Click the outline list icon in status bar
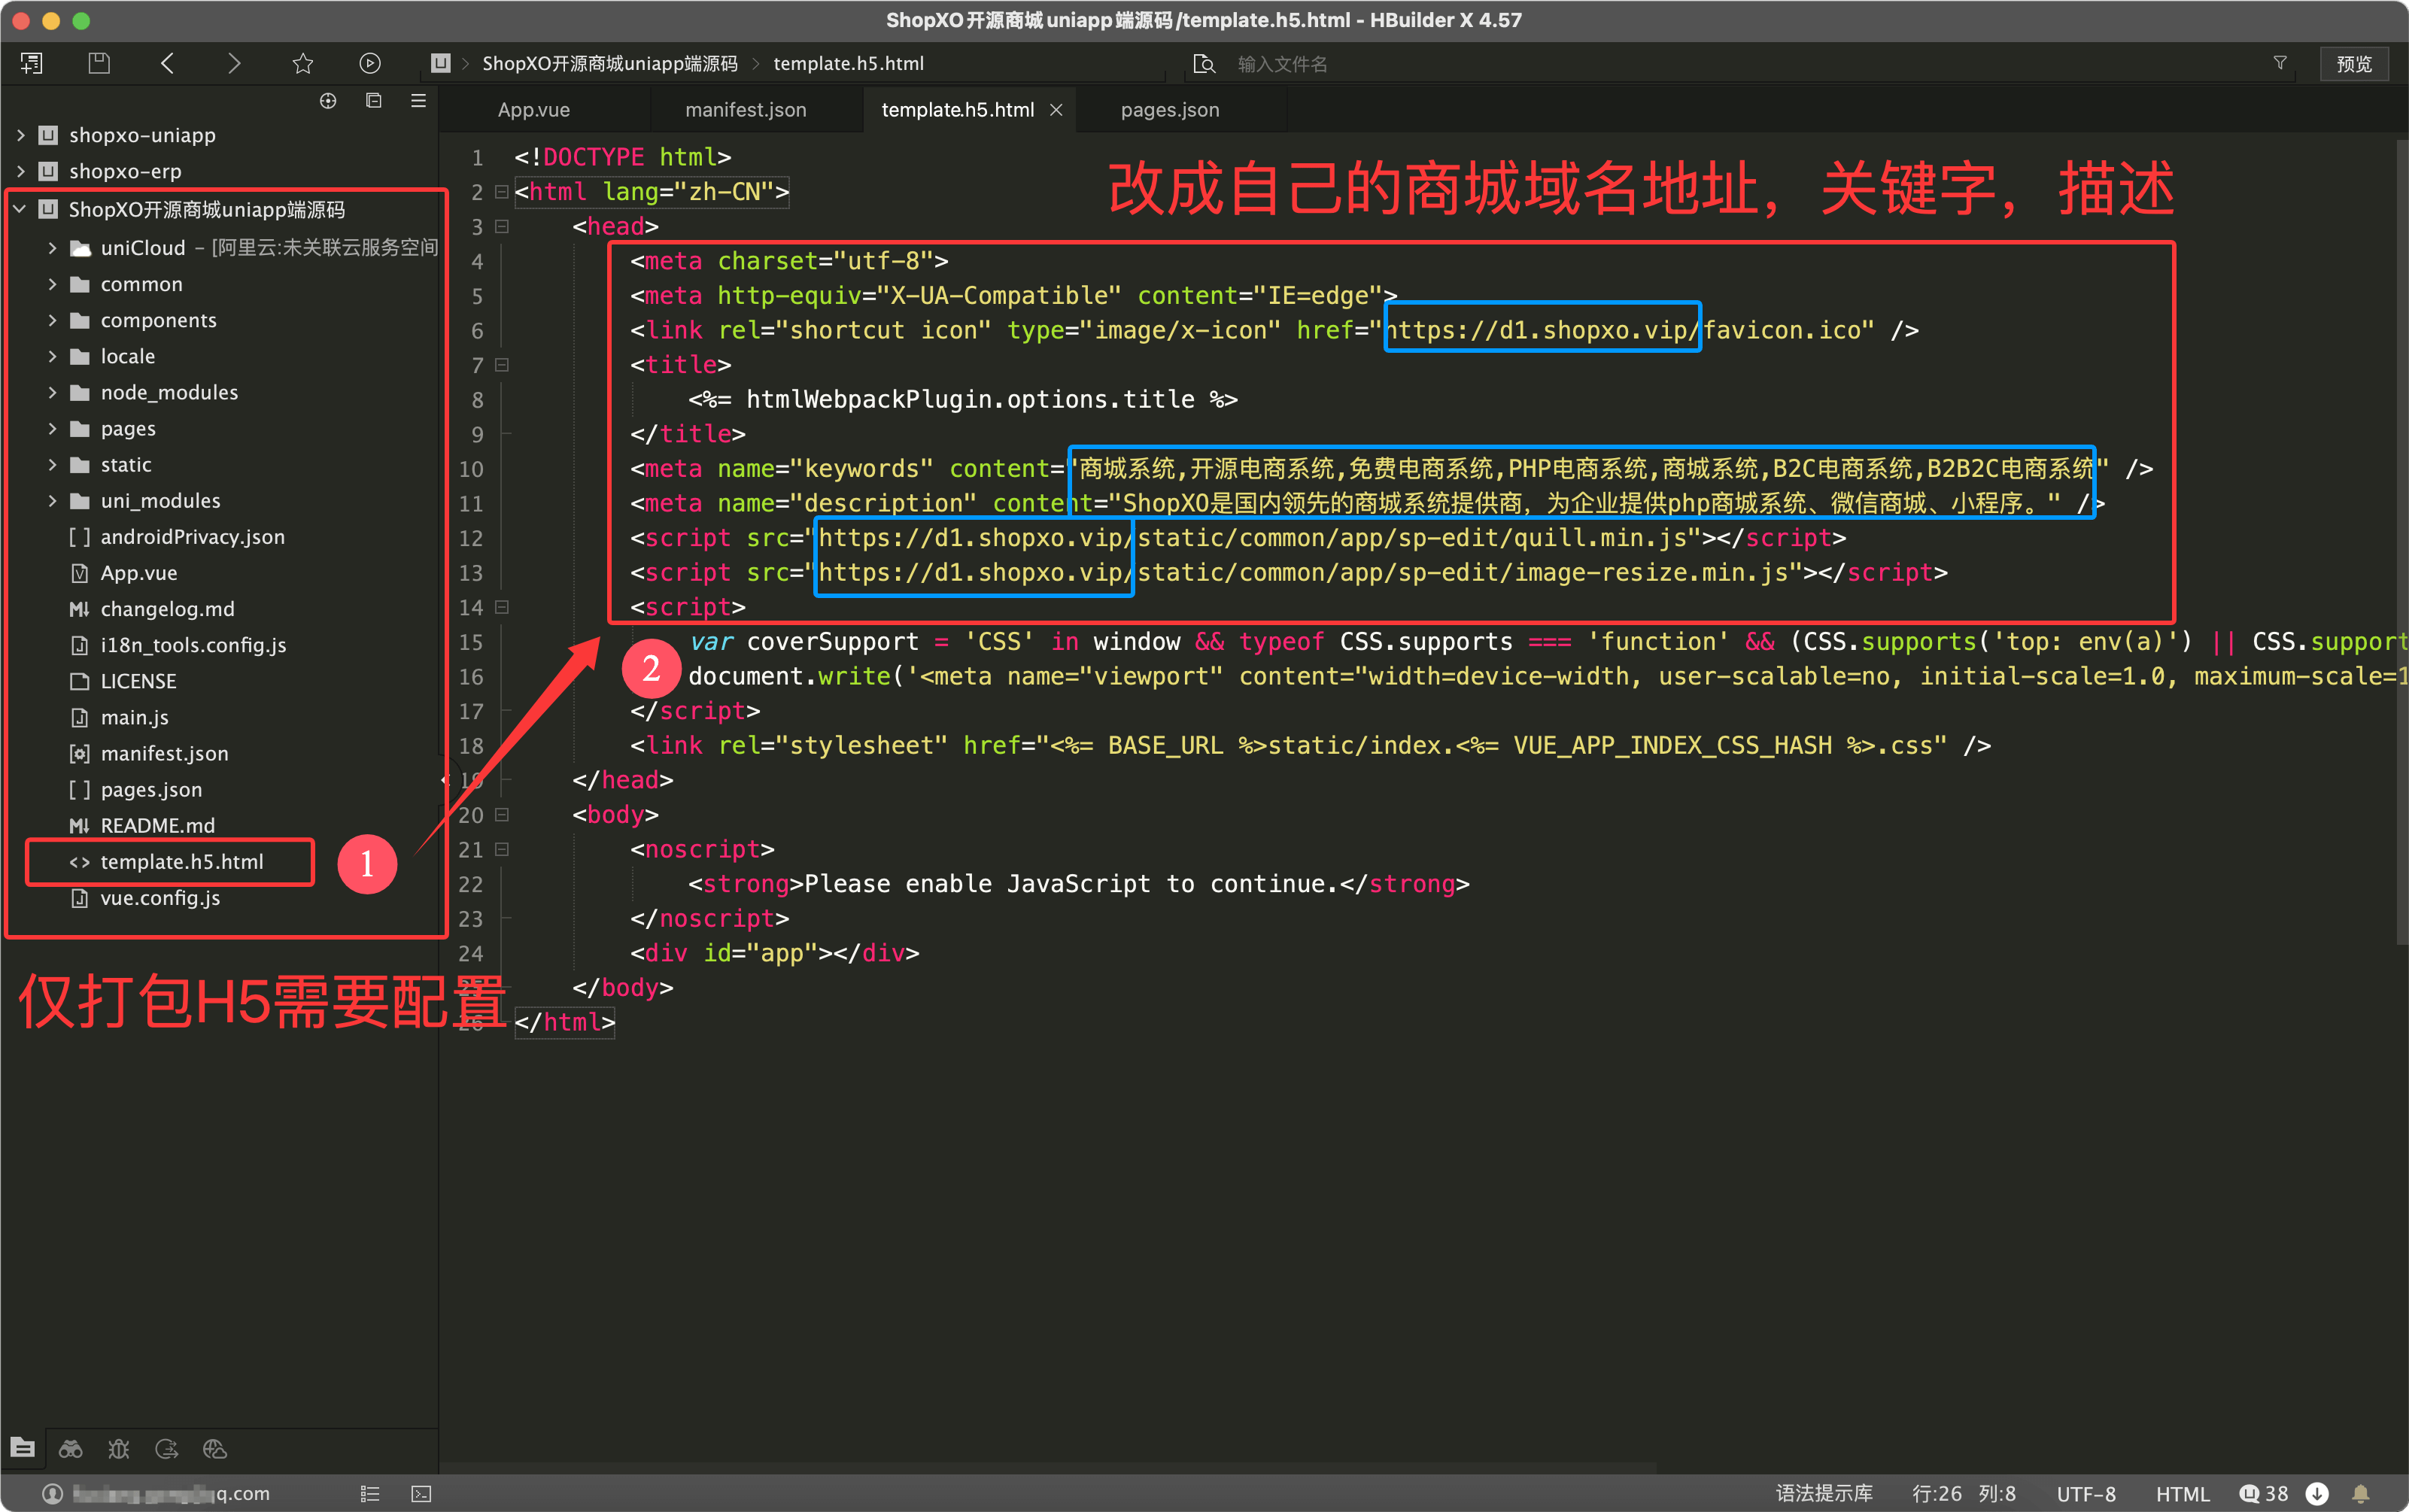This screenshot has height=1512, width=2409. point(370,1493)
